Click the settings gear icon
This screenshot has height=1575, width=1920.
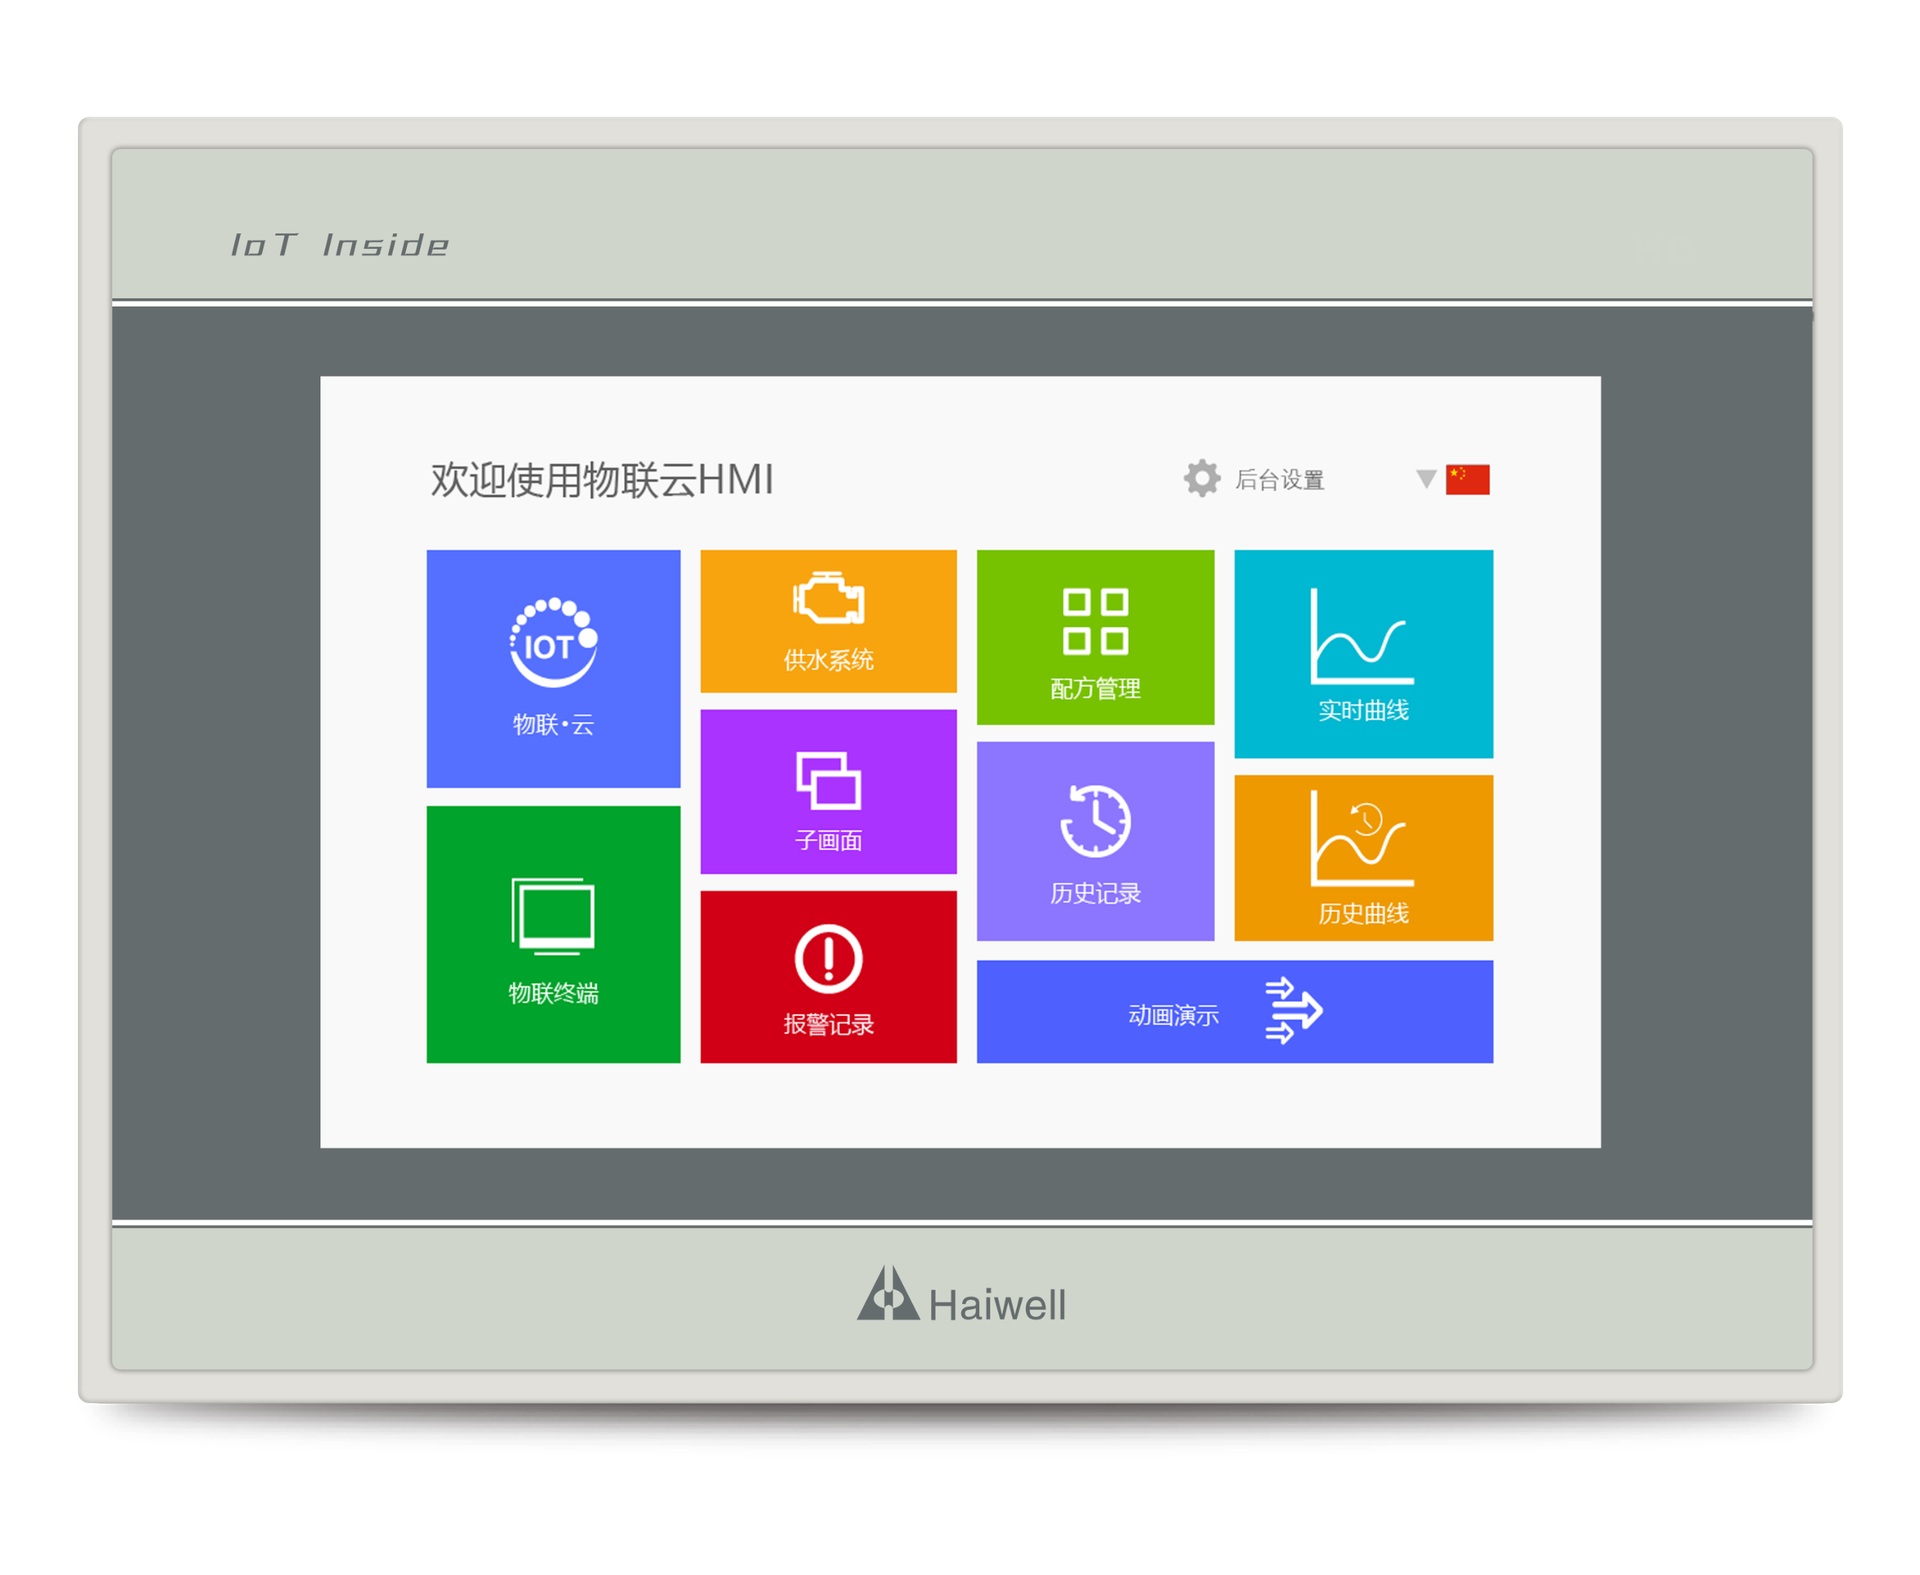pyautogui.click(x=1203, y=479)
